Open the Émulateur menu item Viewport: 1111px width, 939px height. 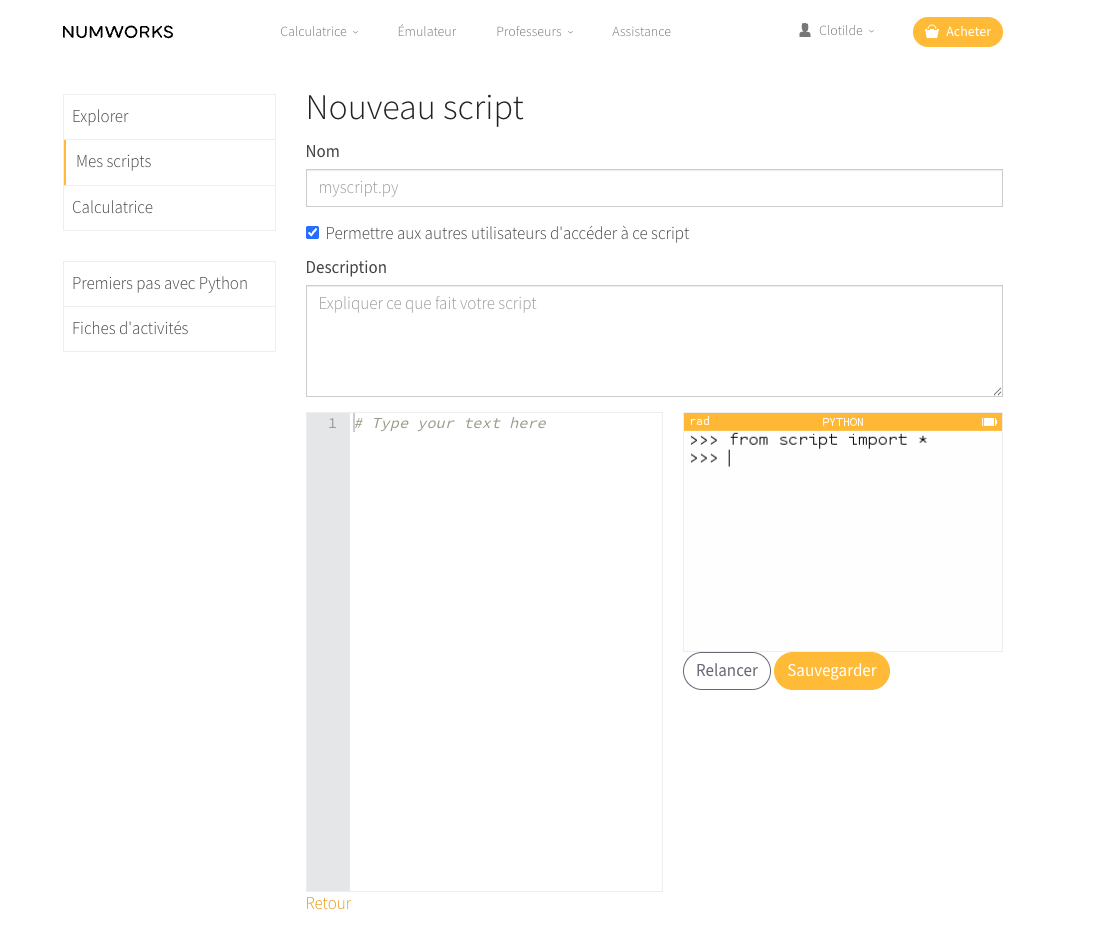427,31
